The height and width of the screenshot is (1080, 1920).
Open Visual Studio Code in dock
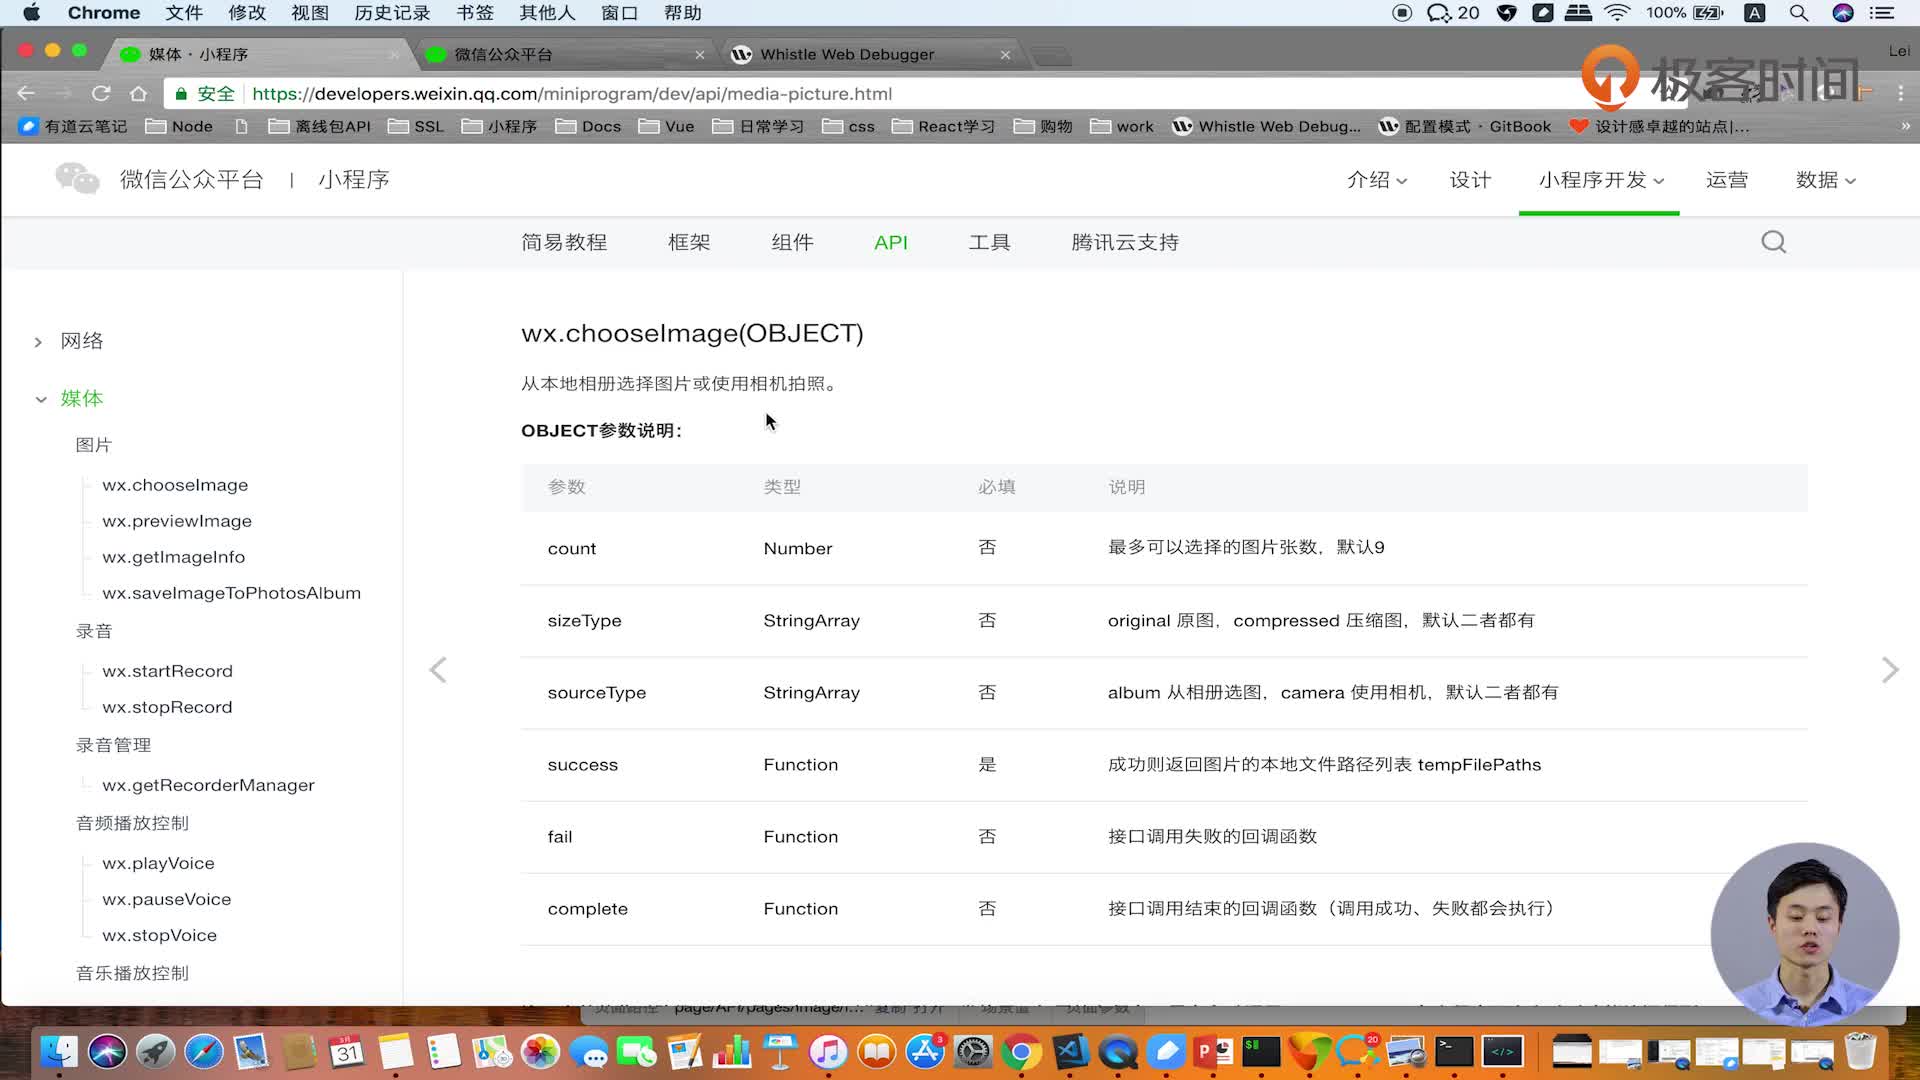coord(1070,1052)
